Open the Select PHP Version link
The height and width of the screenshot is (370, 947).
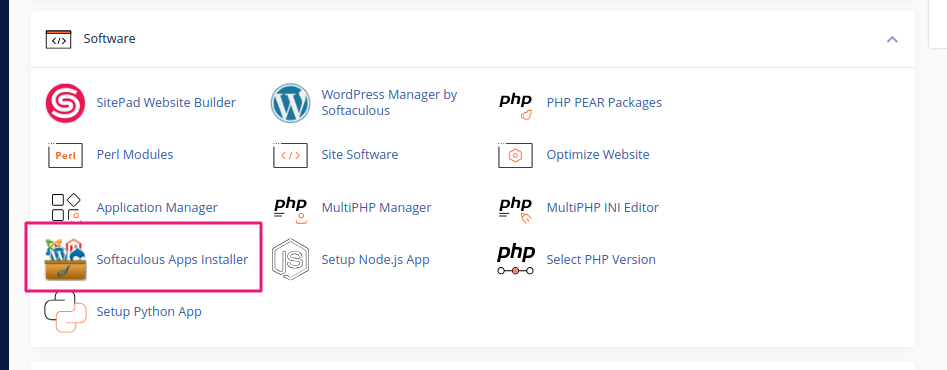(601, 260)
